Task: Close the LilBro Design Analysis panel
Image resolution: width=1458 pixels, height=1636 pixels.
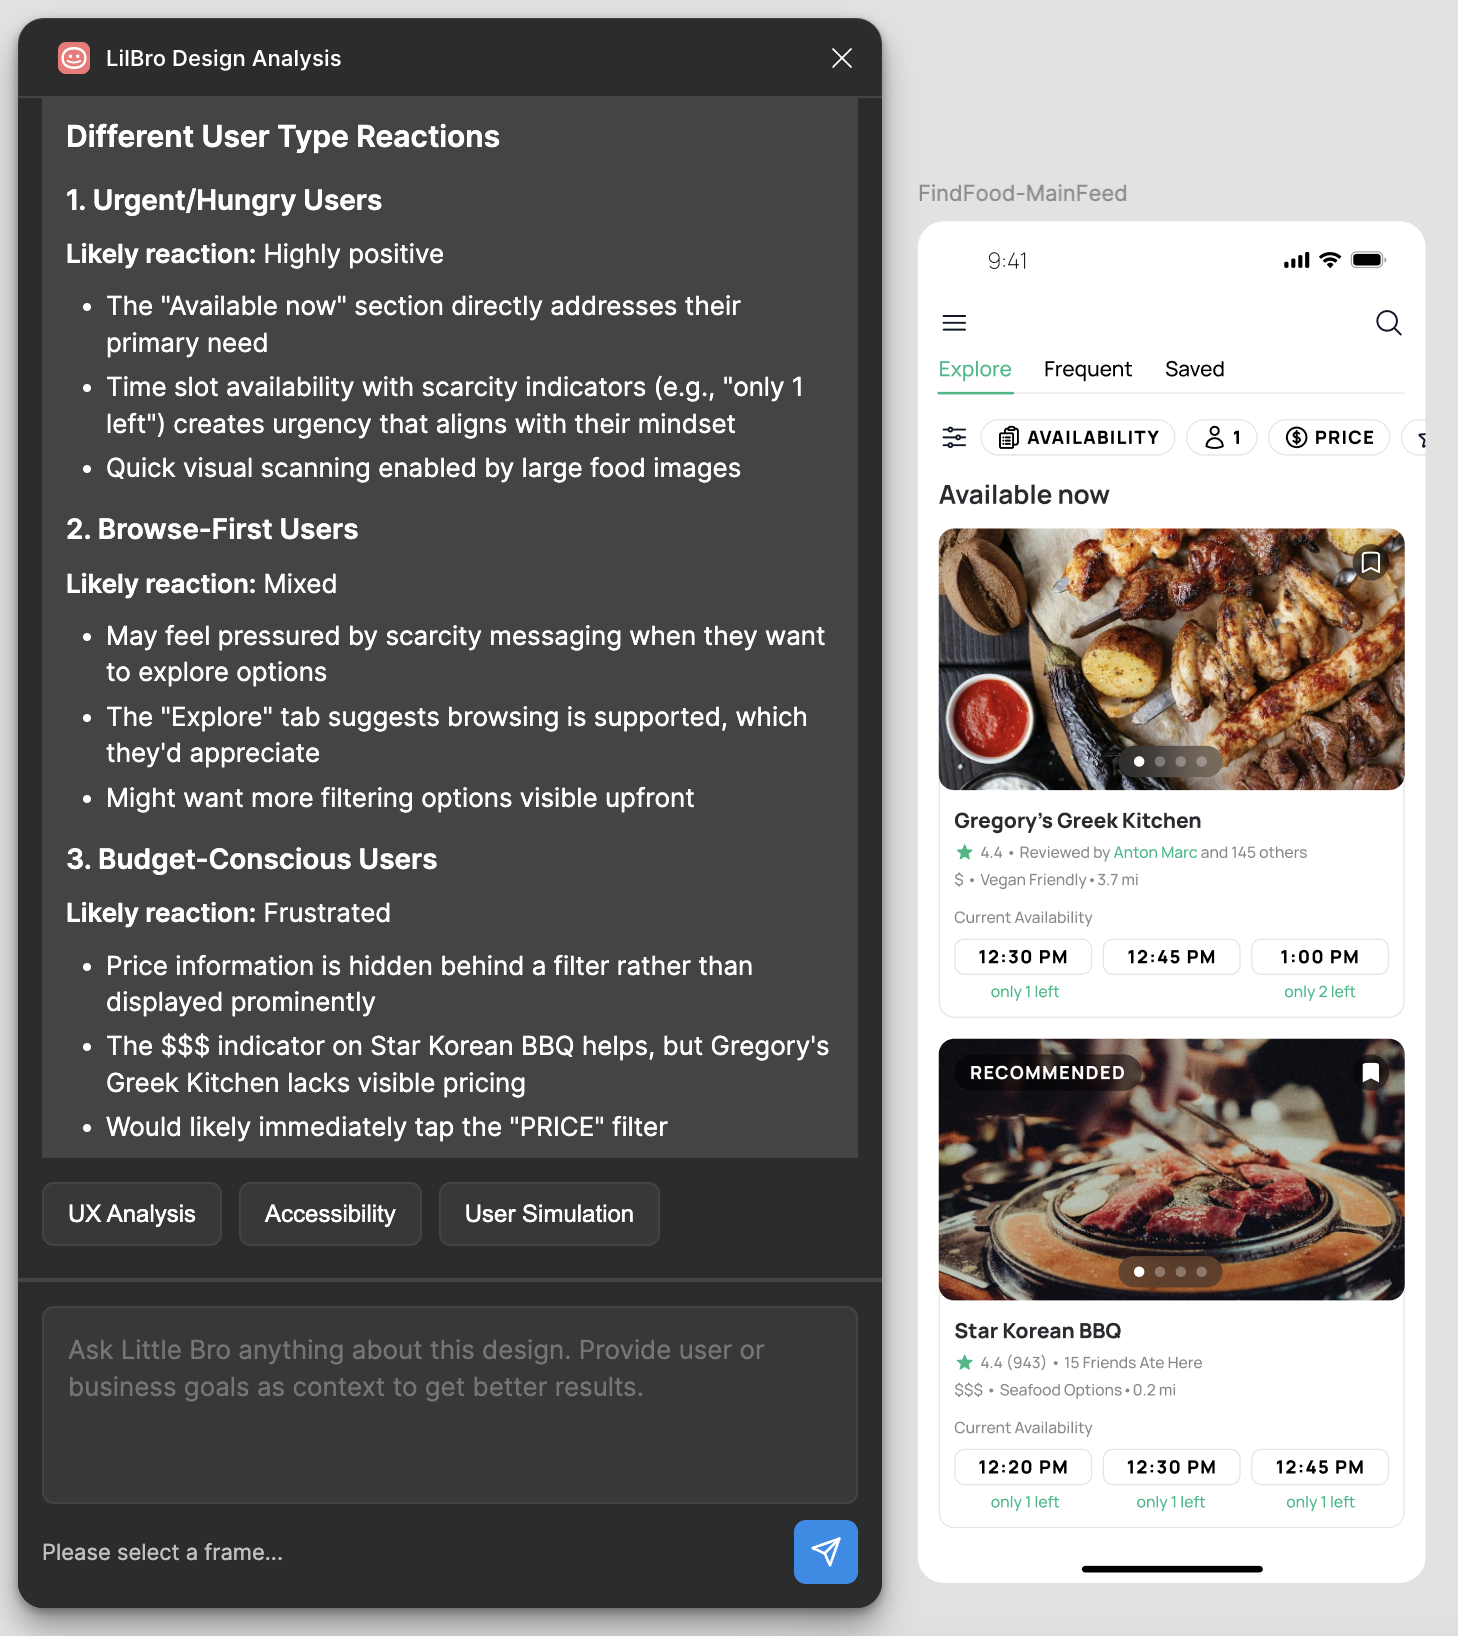Action: (842, 58)
